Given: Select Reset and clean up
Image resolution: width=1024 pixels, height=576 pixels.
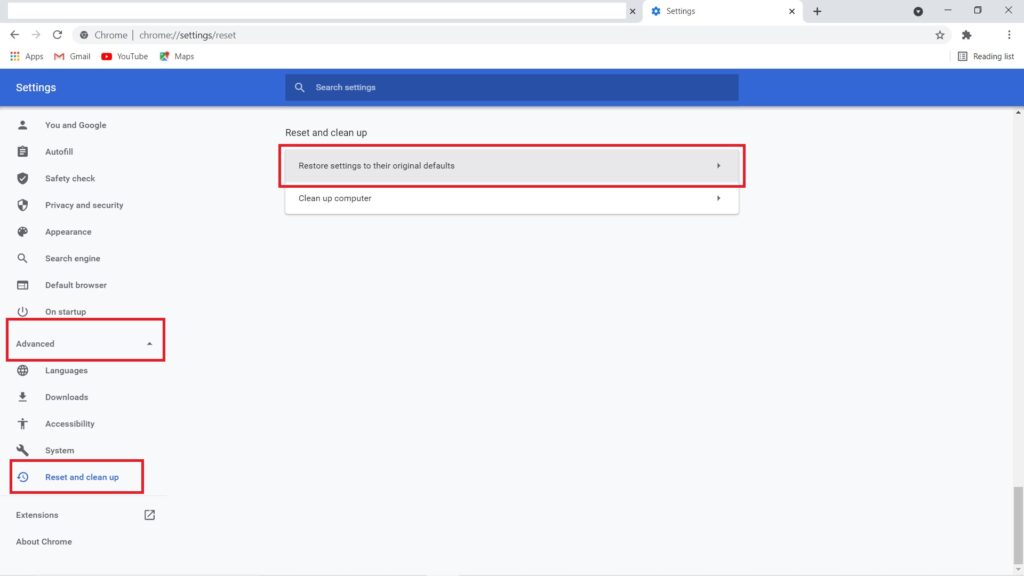Looking at the screenshot, I should (82, 477).
